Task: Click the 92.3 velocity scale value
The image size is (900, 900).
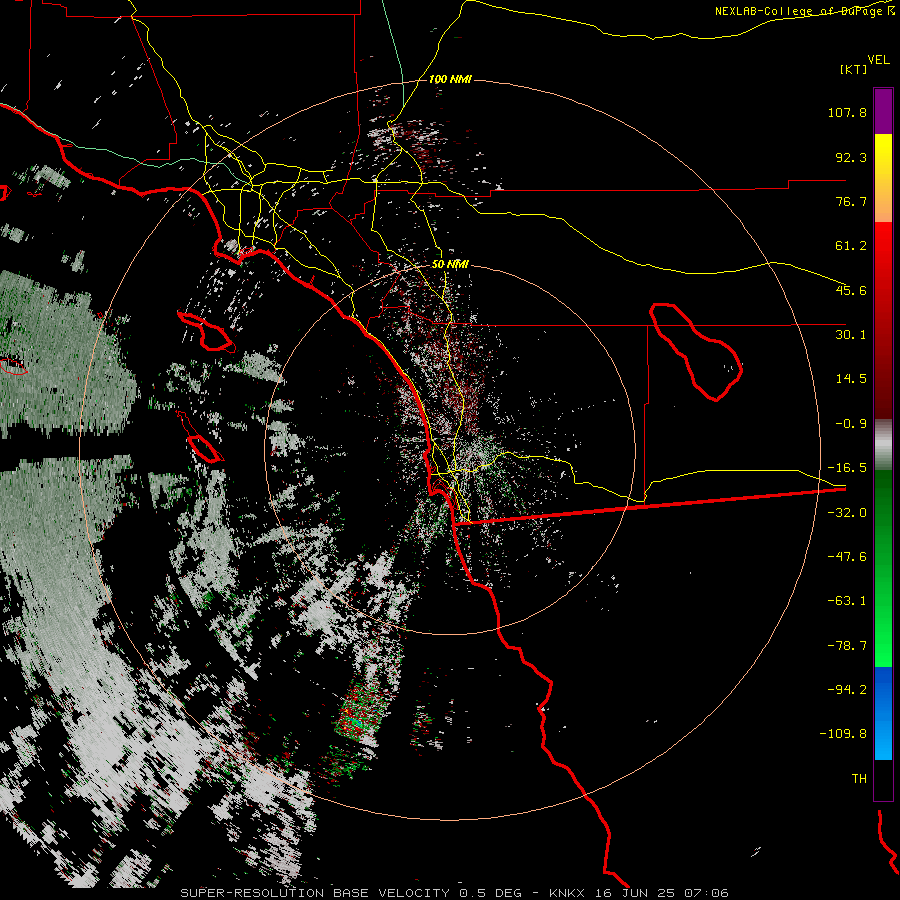Action: (x=851, y=157)
